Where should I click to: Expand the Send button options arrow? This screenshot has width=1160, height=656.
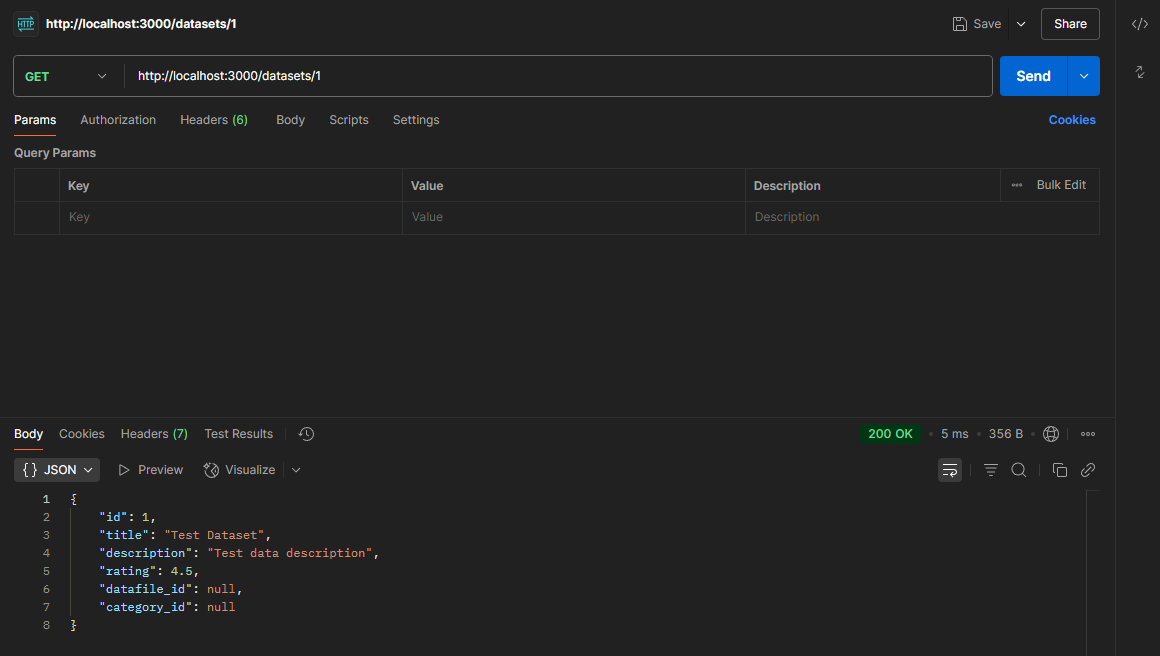(1084, 76)
